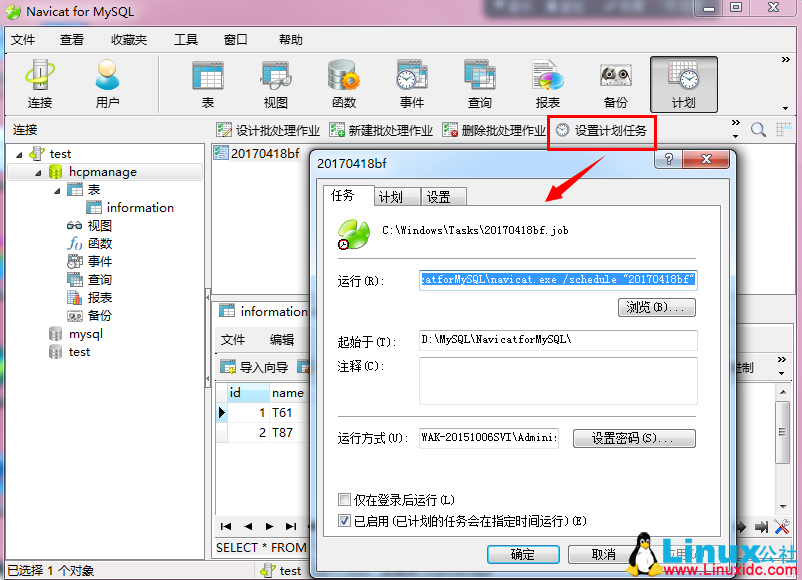Click the 浏览(B) browse button
The height and width of the screenshot is (580, 802).
click(656, 308)
